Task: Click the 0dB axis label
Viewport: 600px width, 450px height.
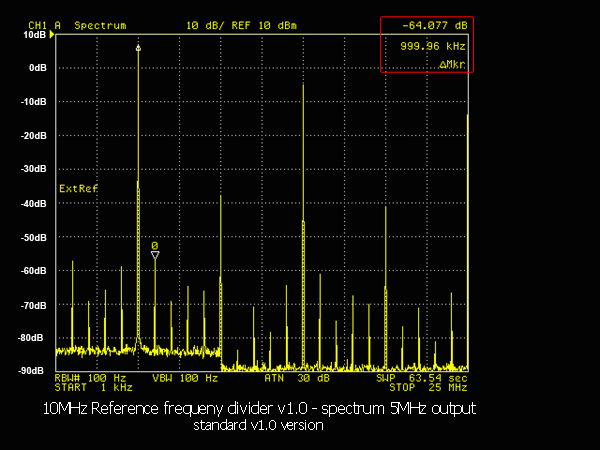Action: 38,68
